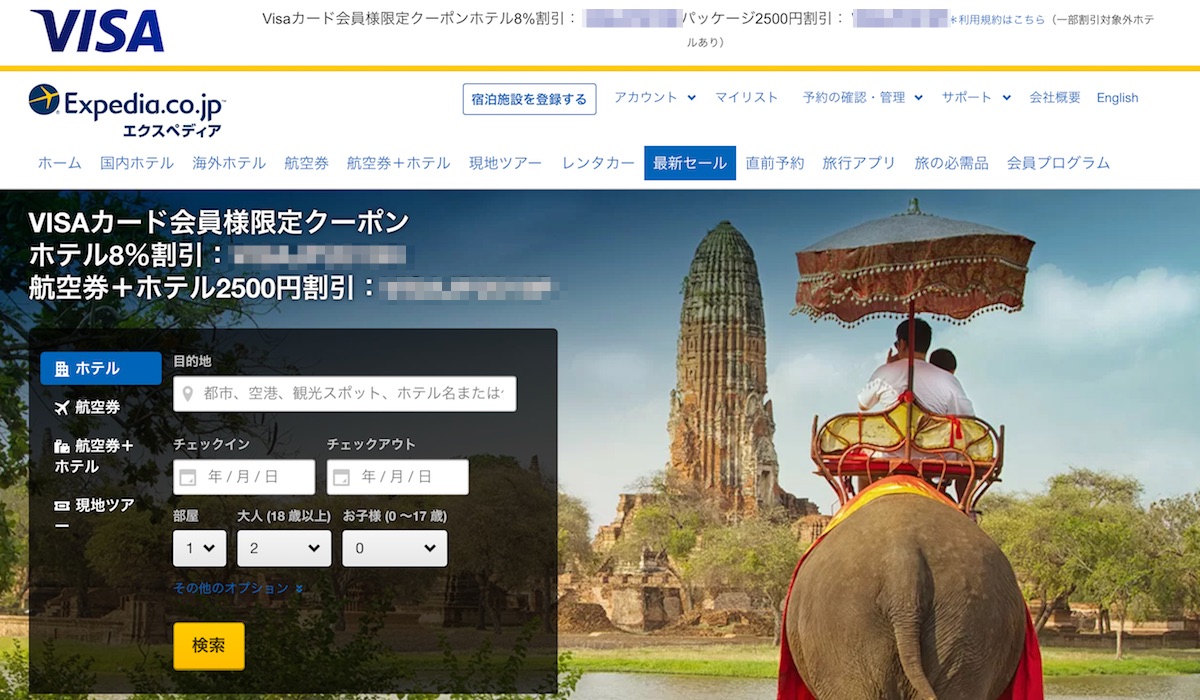Open 旅の必需品 in the navigation bar
Viewport: 1200px width, 700px height.
(952, 163)
